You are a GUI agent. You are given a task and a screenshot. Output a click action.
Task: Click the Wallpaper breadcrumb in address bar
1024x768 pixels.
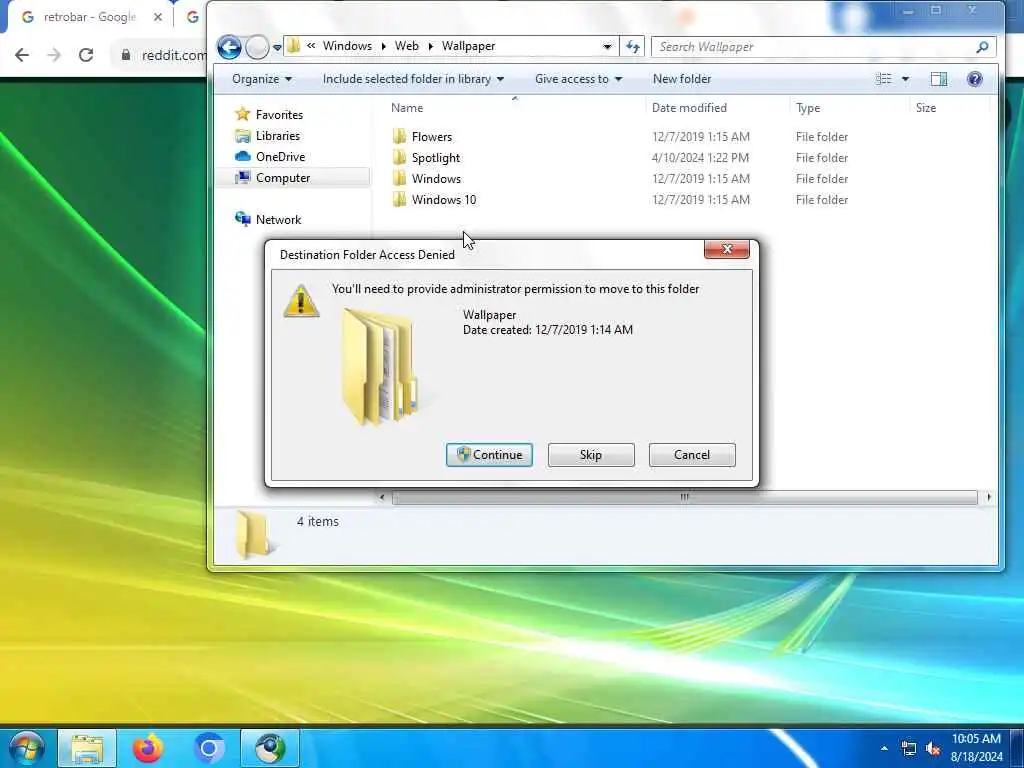pyautogui.click(x=468, y=46)
